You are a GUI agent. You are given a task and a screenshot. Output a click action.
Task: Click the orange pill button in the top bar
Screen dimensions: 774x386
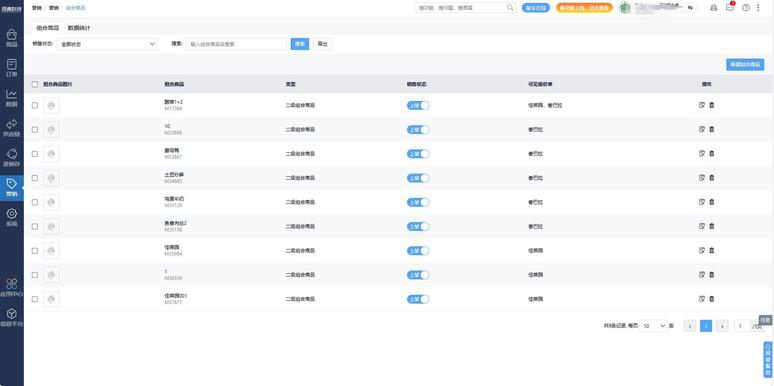[584, 8]
